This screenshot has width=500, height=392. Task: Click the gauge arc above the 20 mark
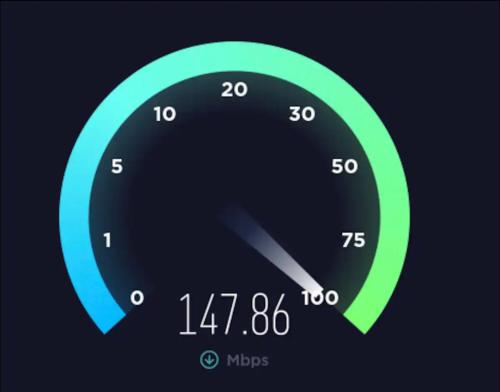pos(234,56)
